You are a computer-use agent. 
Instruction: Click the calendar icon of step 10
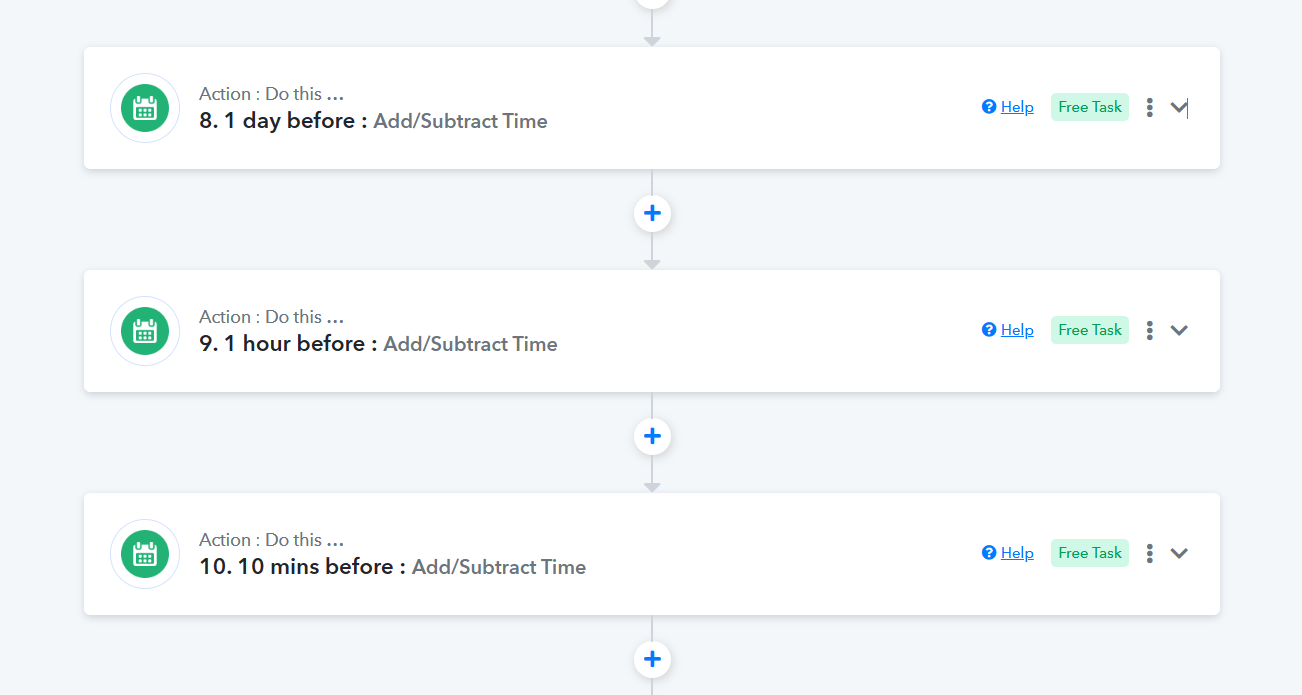145,554
